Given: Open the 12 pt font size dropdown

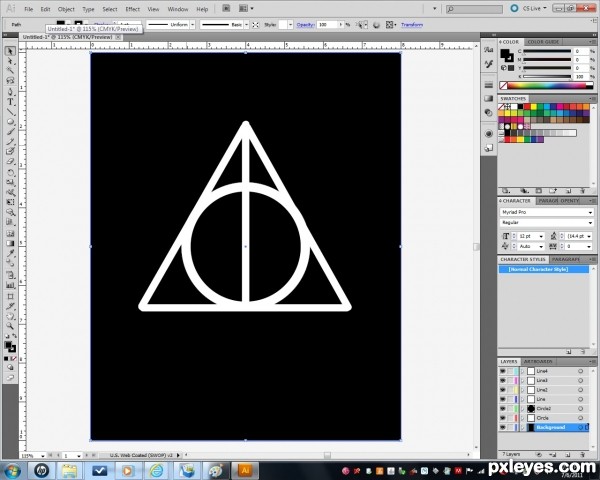Looking at the screenshot, I should click(x=541, y=236).
